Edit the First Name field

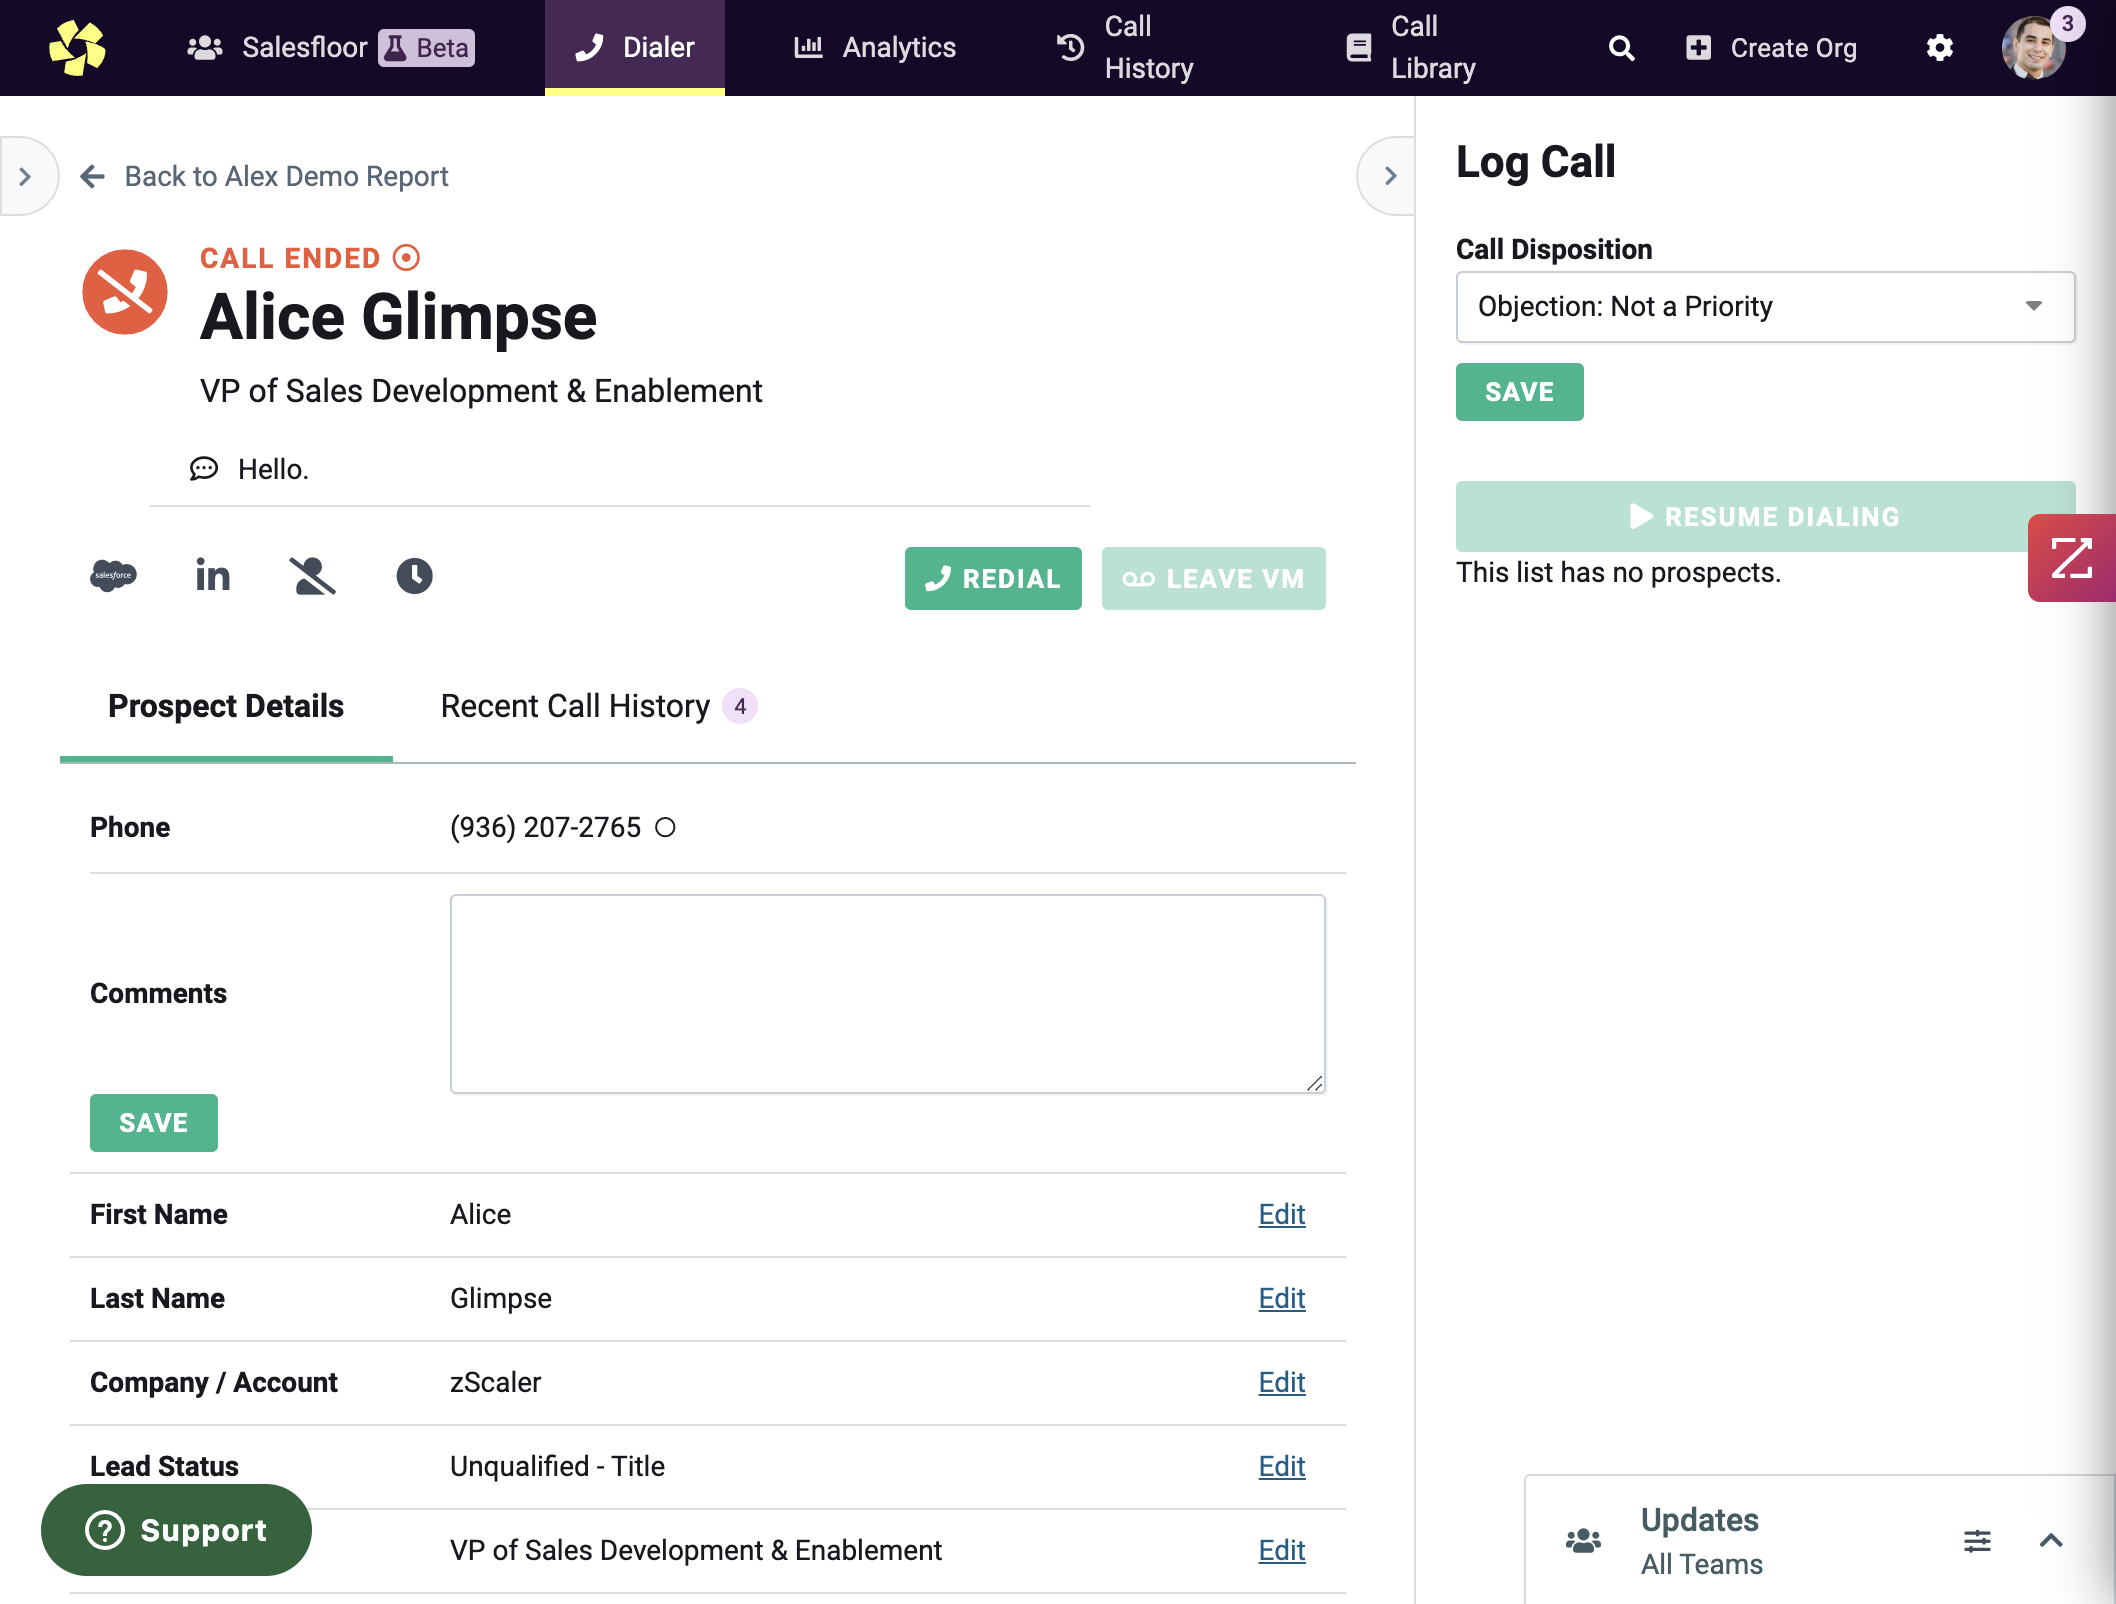pyautogui.click(x=1282, y=1214)
